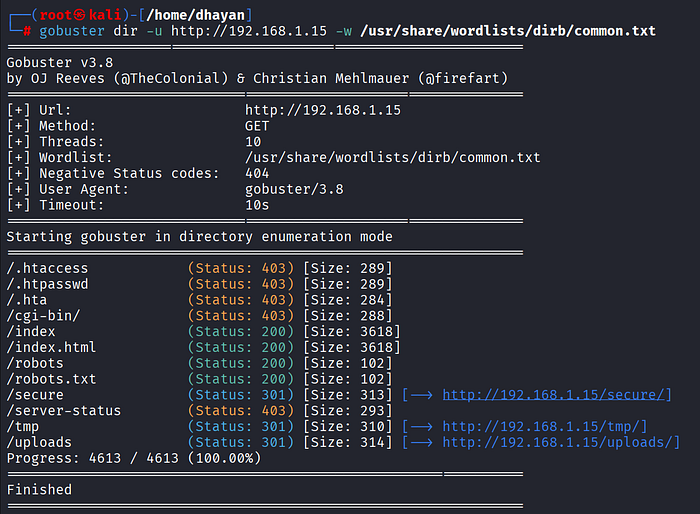Click the /.htpasswd result path
Image resolution: width=700 pixels, height=514 pixels.
[x=47, y=284]
